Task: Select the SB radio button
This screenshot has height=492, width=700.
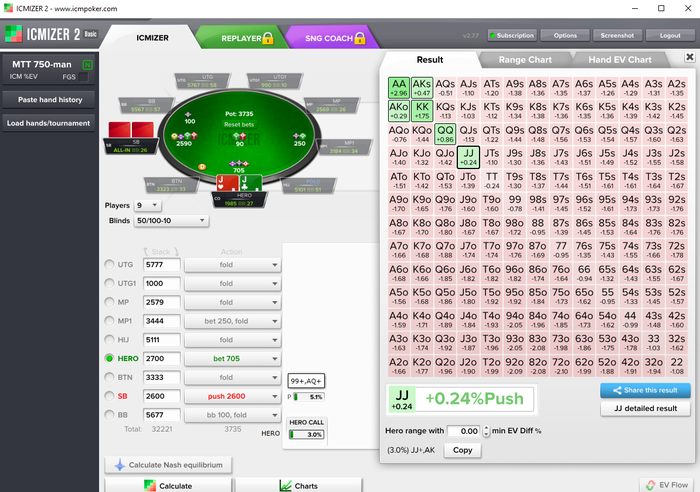Action: coord(109,396)
